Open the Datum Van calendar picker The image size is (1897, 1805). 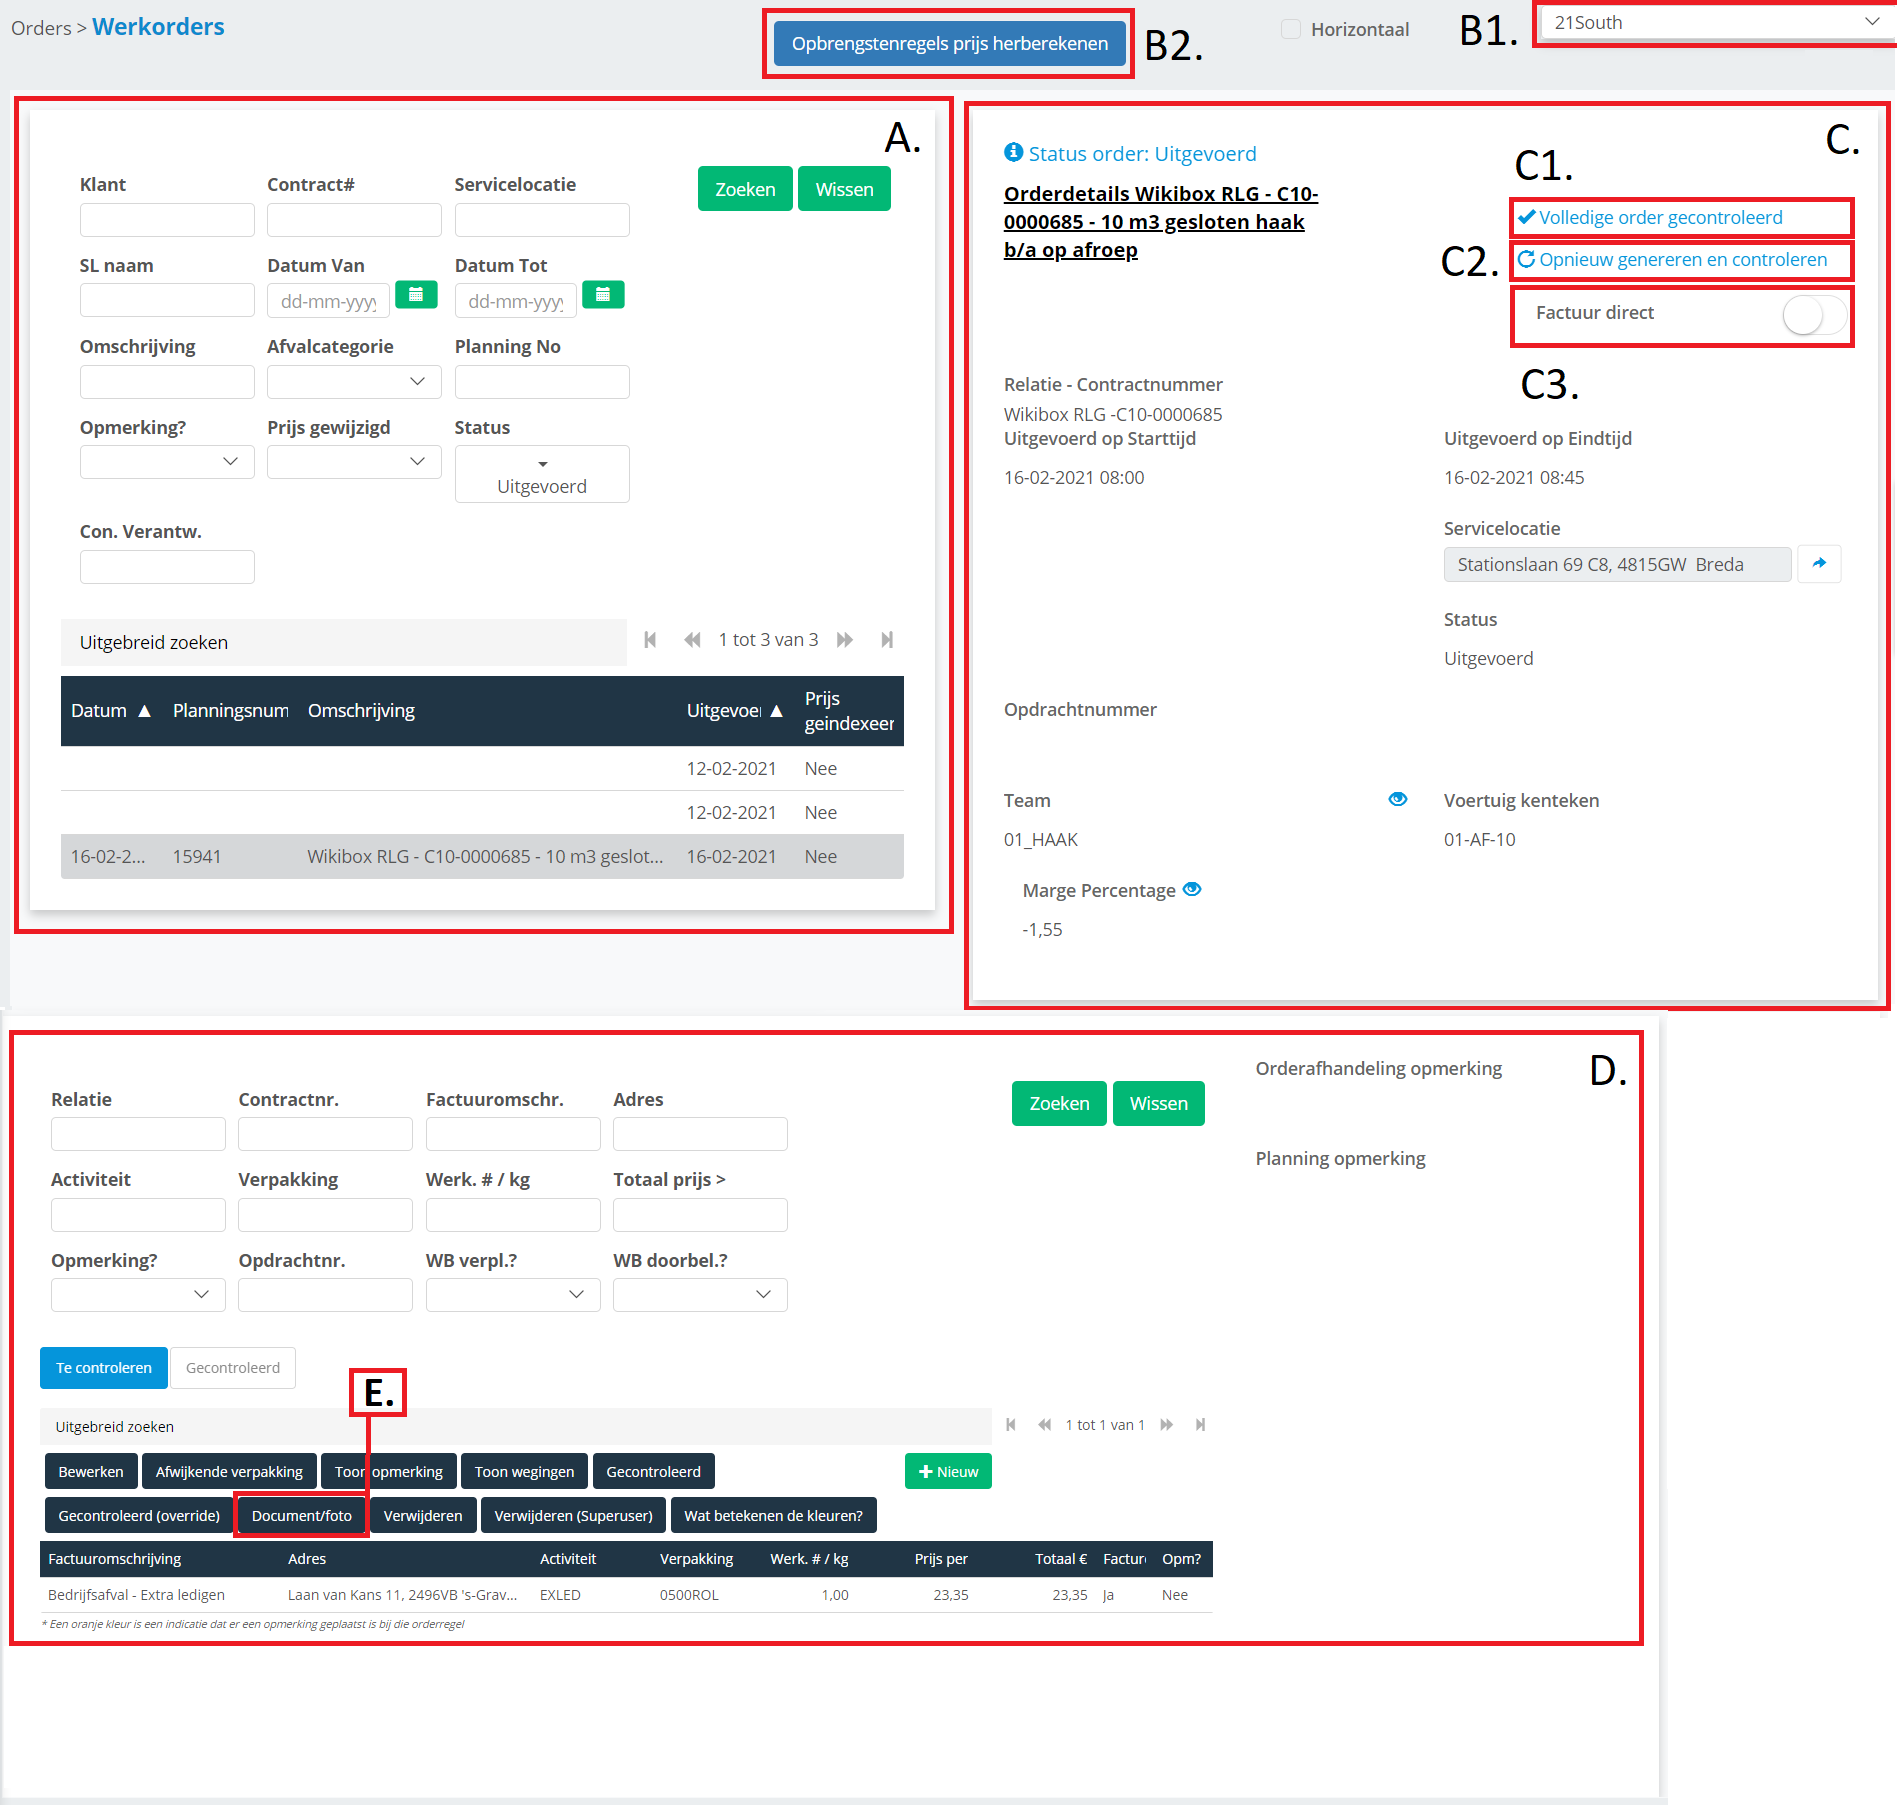click(416, 295)
